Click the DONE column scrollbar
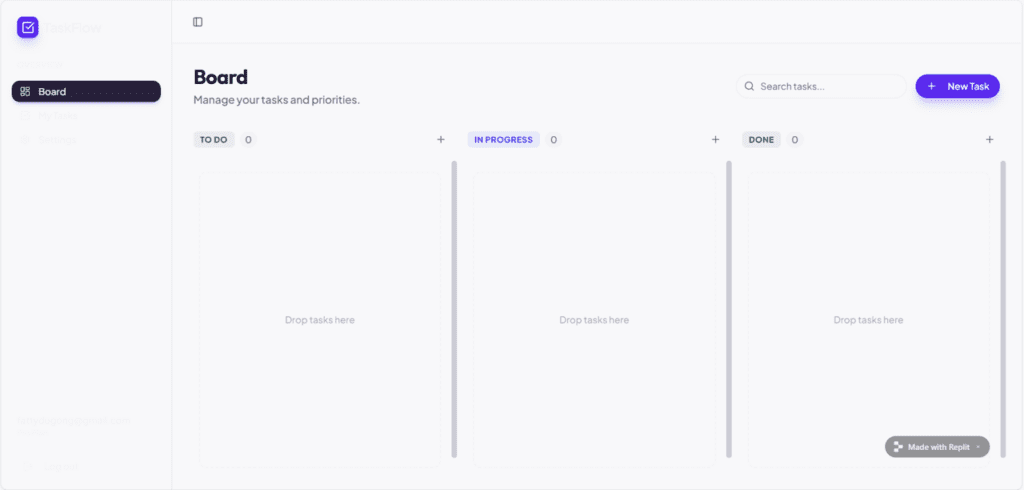1024x490 pixels. click(1003, 309)
